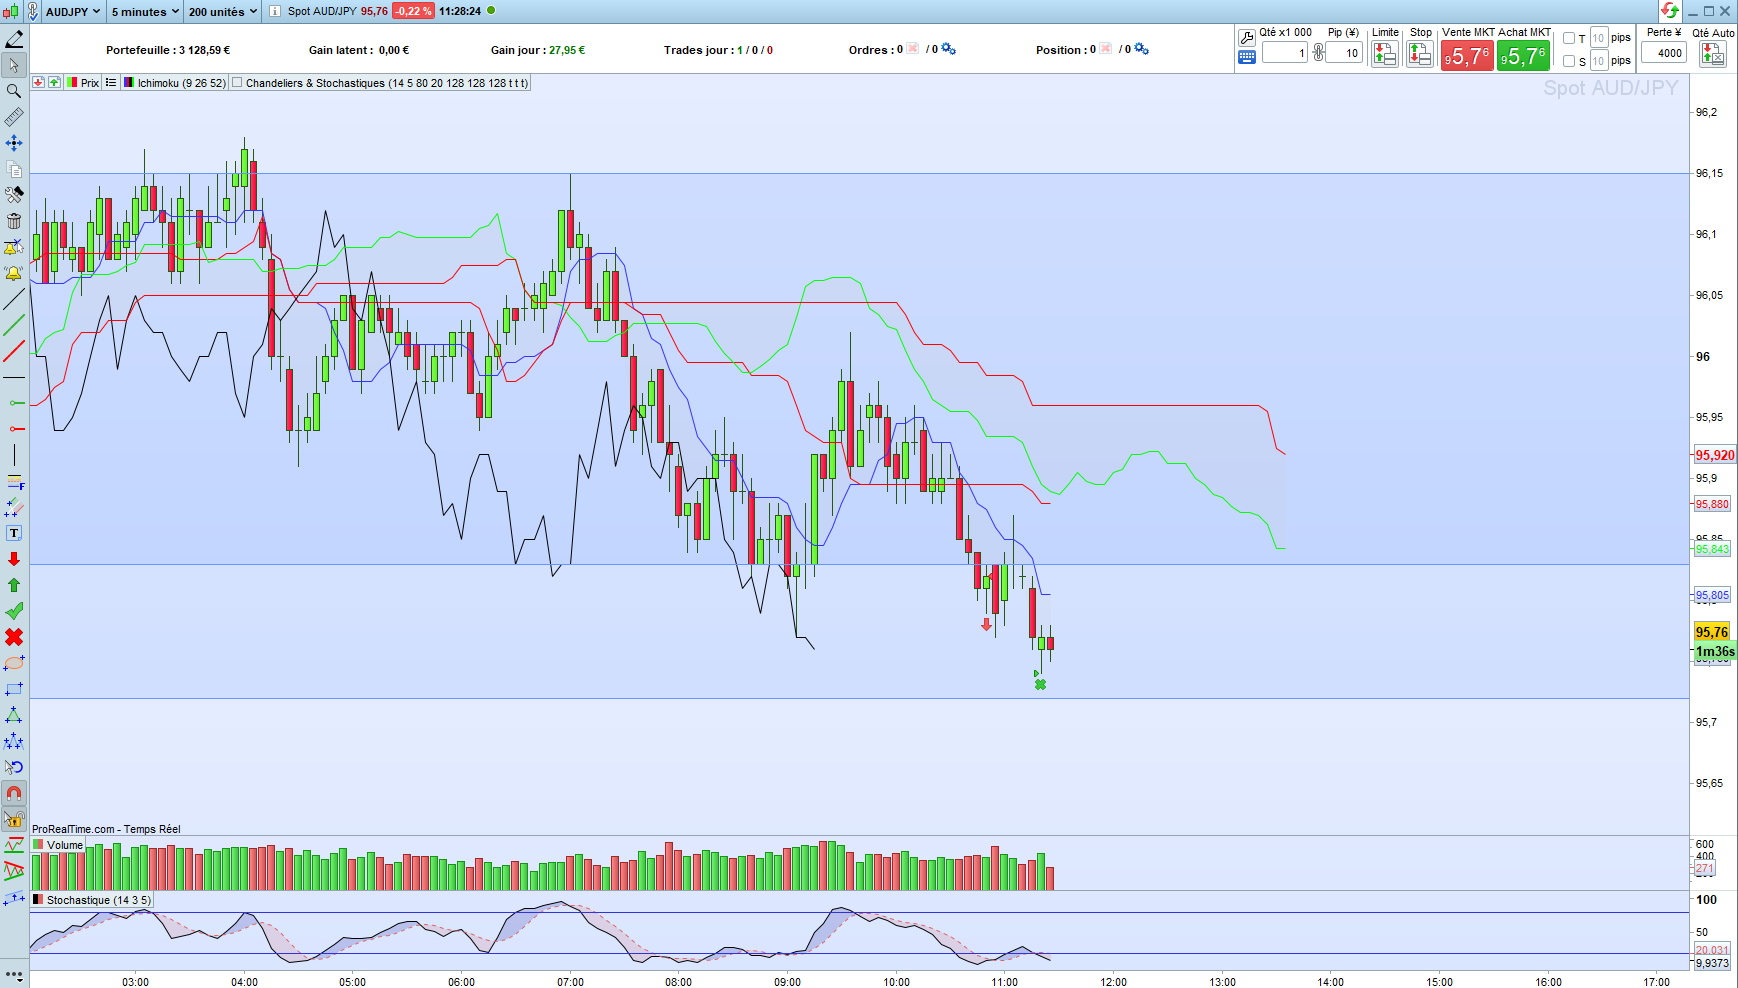Pick the green checkmark drawing tool
The image size is (1738, 988).
click(14, 611)
